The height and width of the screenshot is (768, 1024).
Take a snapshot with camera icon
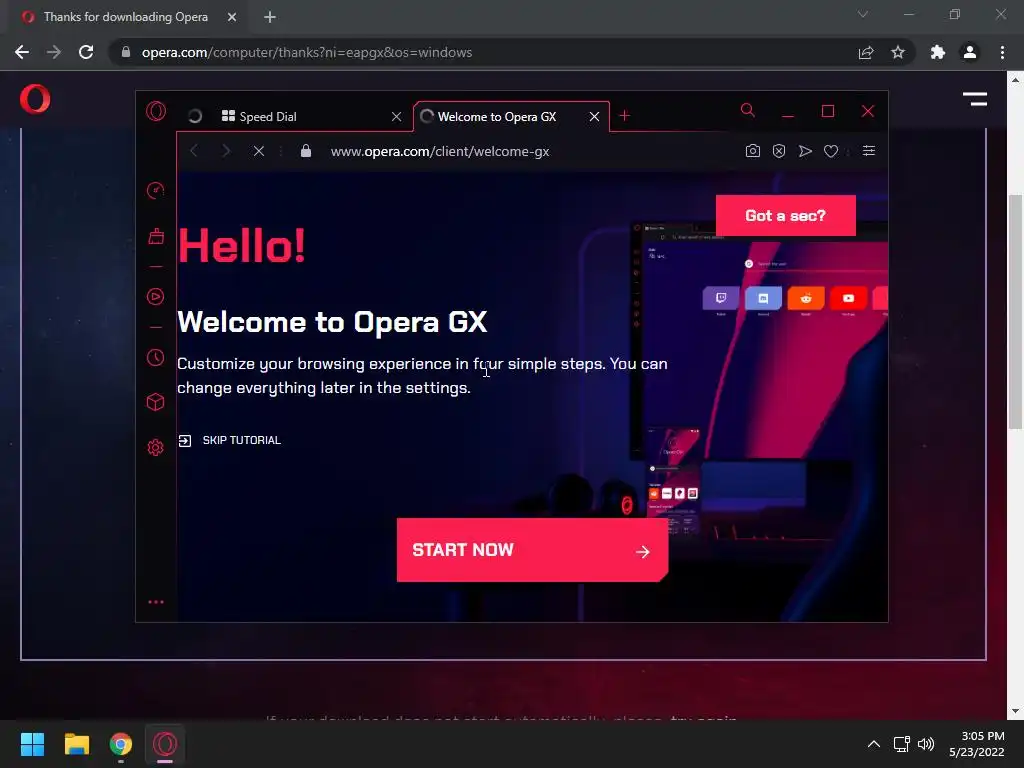click(752, 152)
